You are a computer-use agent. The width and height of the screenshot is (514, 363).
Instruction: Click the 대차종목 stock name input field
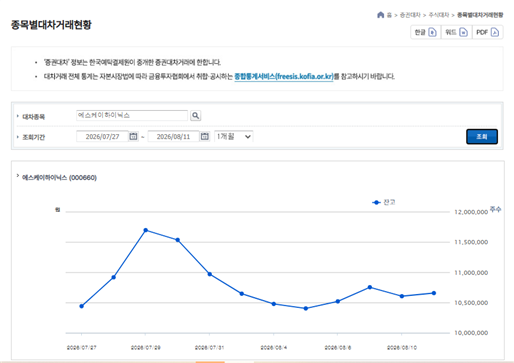pos(132,115)
